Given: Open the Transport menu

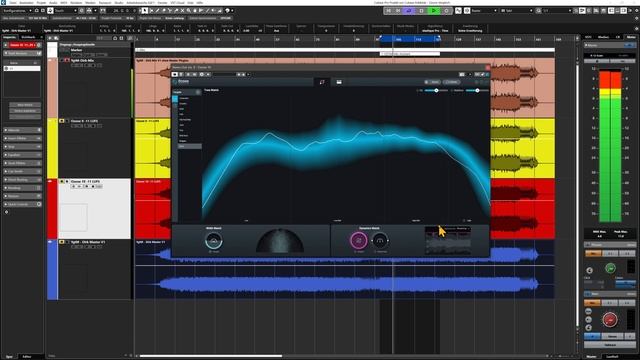Looking at the screenshot, I should pyautogui.click(x=105, y=2).
